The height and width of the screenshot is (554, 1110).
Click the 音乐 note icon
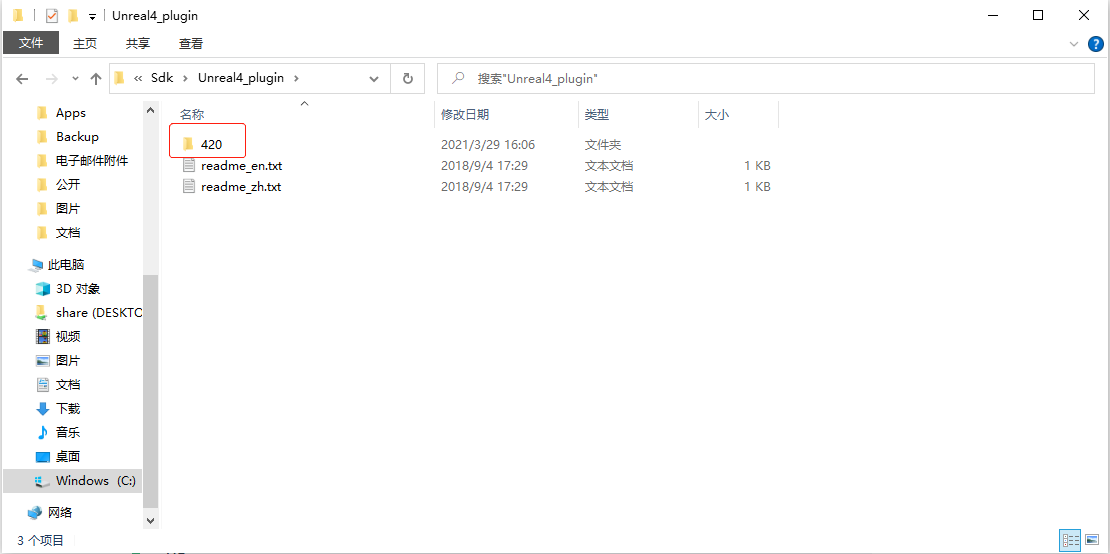point(43,432)
